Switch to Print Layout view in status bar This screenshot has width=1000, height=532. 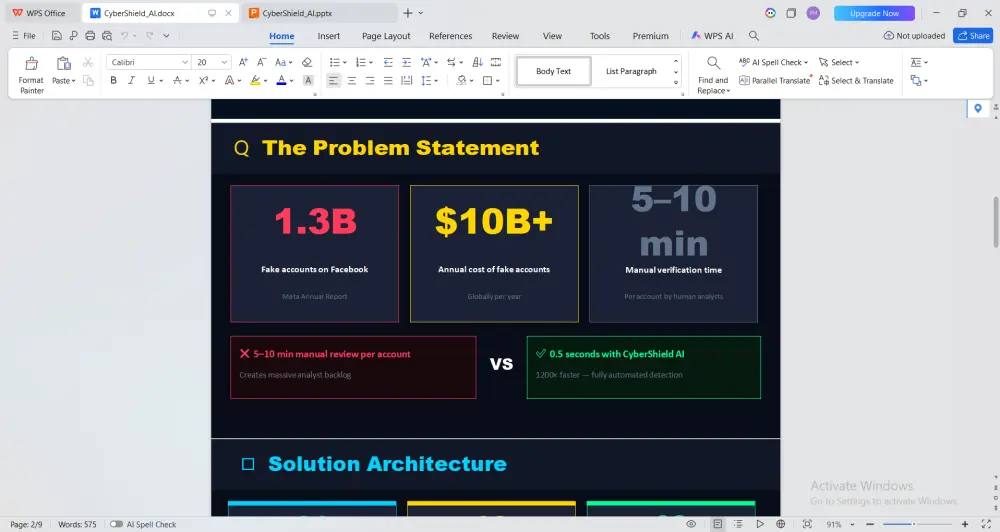coord(717,524)
